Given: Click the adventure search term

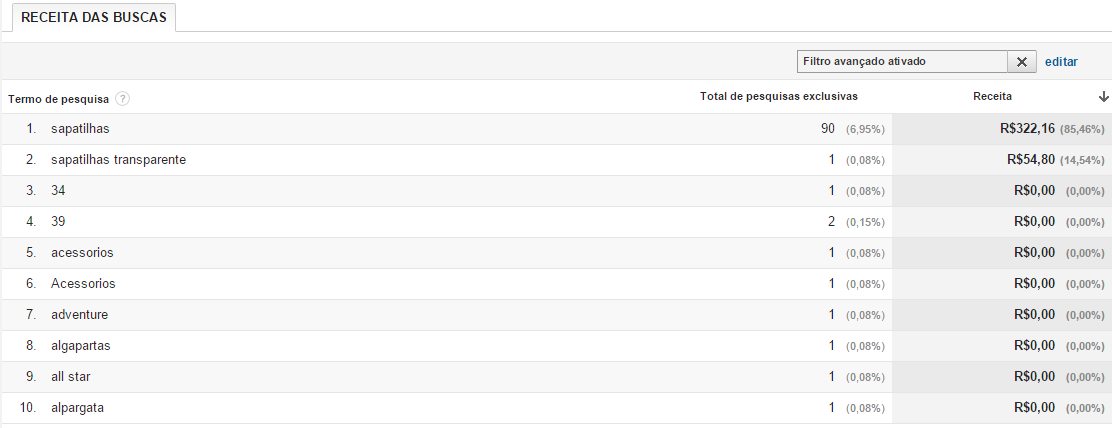Looking at the screenshot, I should tap(80, 314).
